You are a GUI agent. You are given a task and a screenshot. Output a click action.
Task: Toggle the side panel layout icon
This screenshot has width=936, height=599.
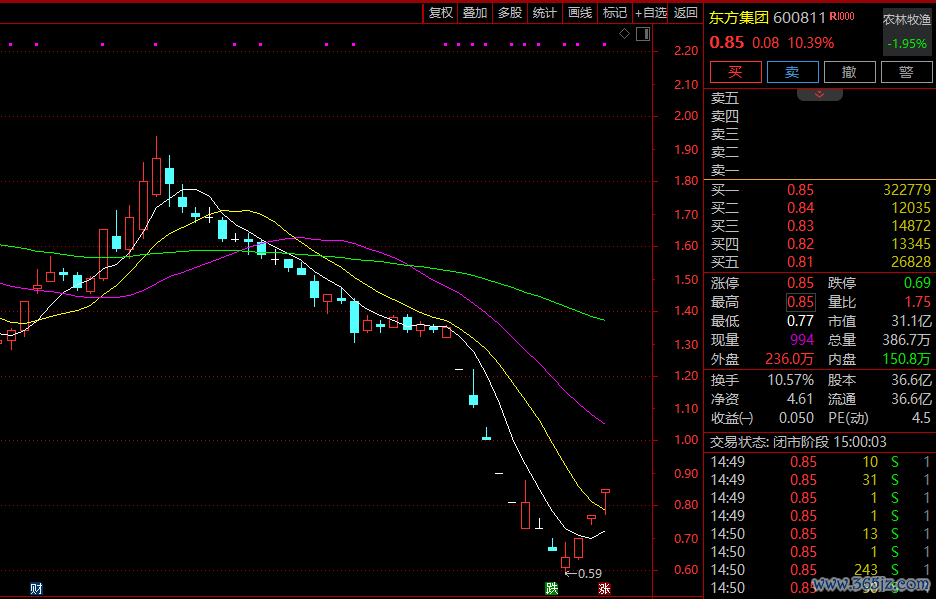pyautogui.click(x=643, y=34)
